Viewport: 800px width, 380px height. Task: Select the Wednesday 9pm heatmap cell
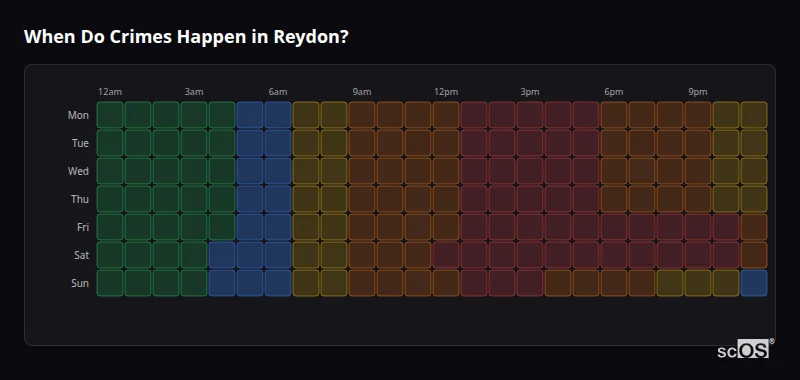point(697,171)
